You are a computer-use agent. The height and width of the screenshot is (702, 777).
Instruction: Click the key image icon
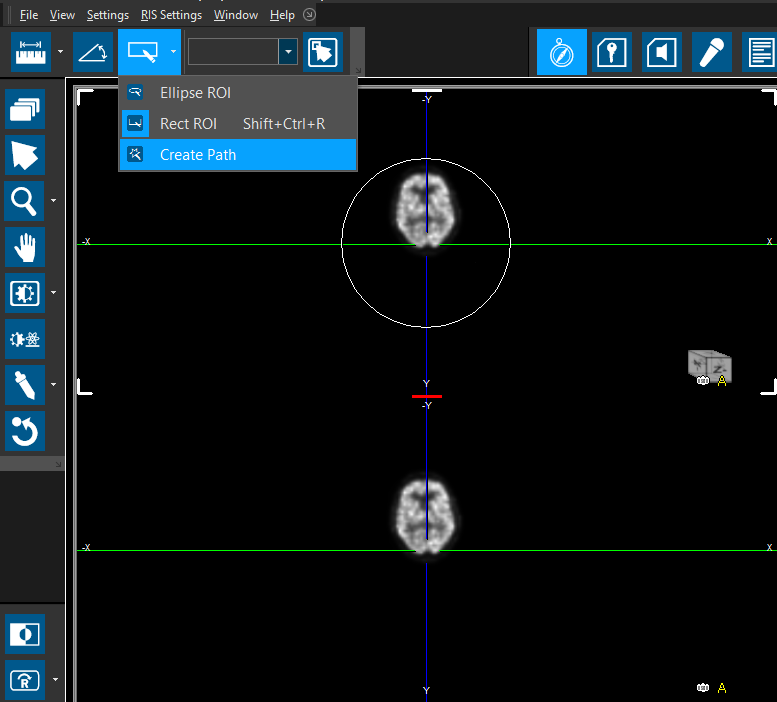(611, 52)
